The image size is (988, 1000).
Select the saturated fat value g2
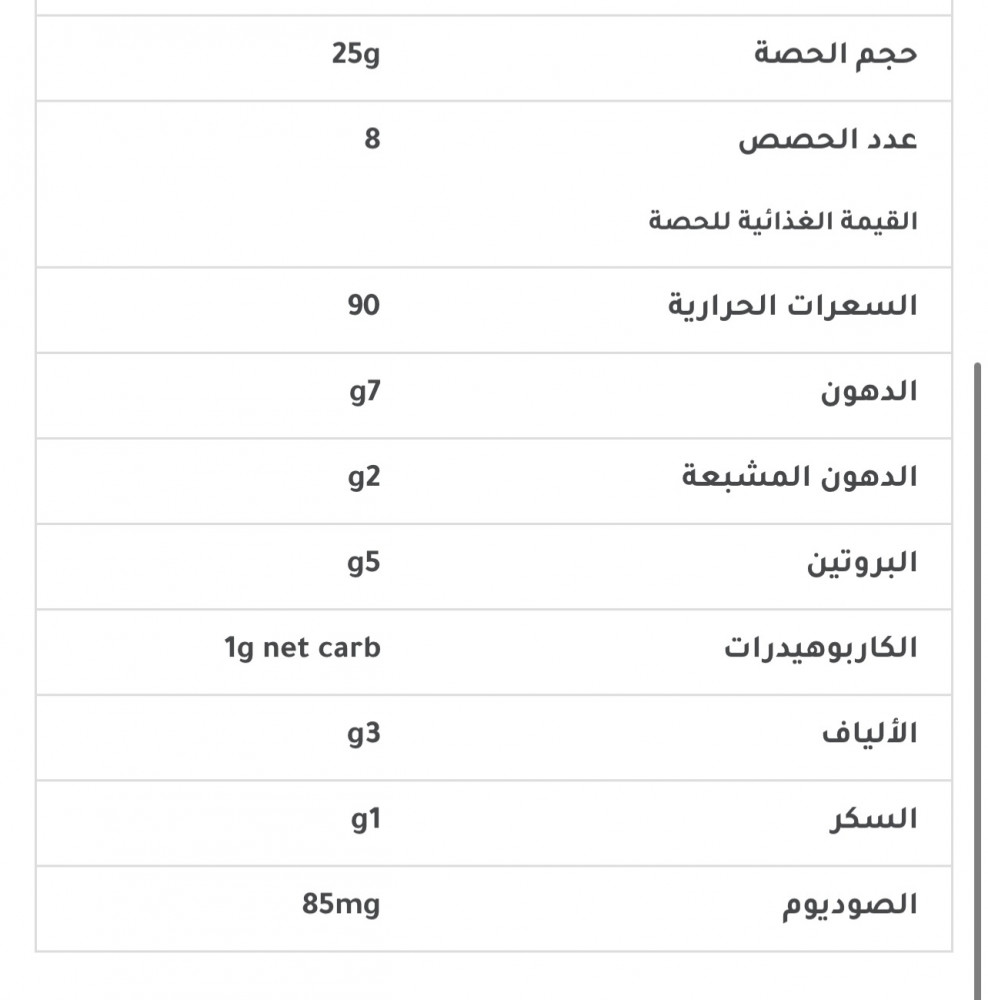point(364,477)
